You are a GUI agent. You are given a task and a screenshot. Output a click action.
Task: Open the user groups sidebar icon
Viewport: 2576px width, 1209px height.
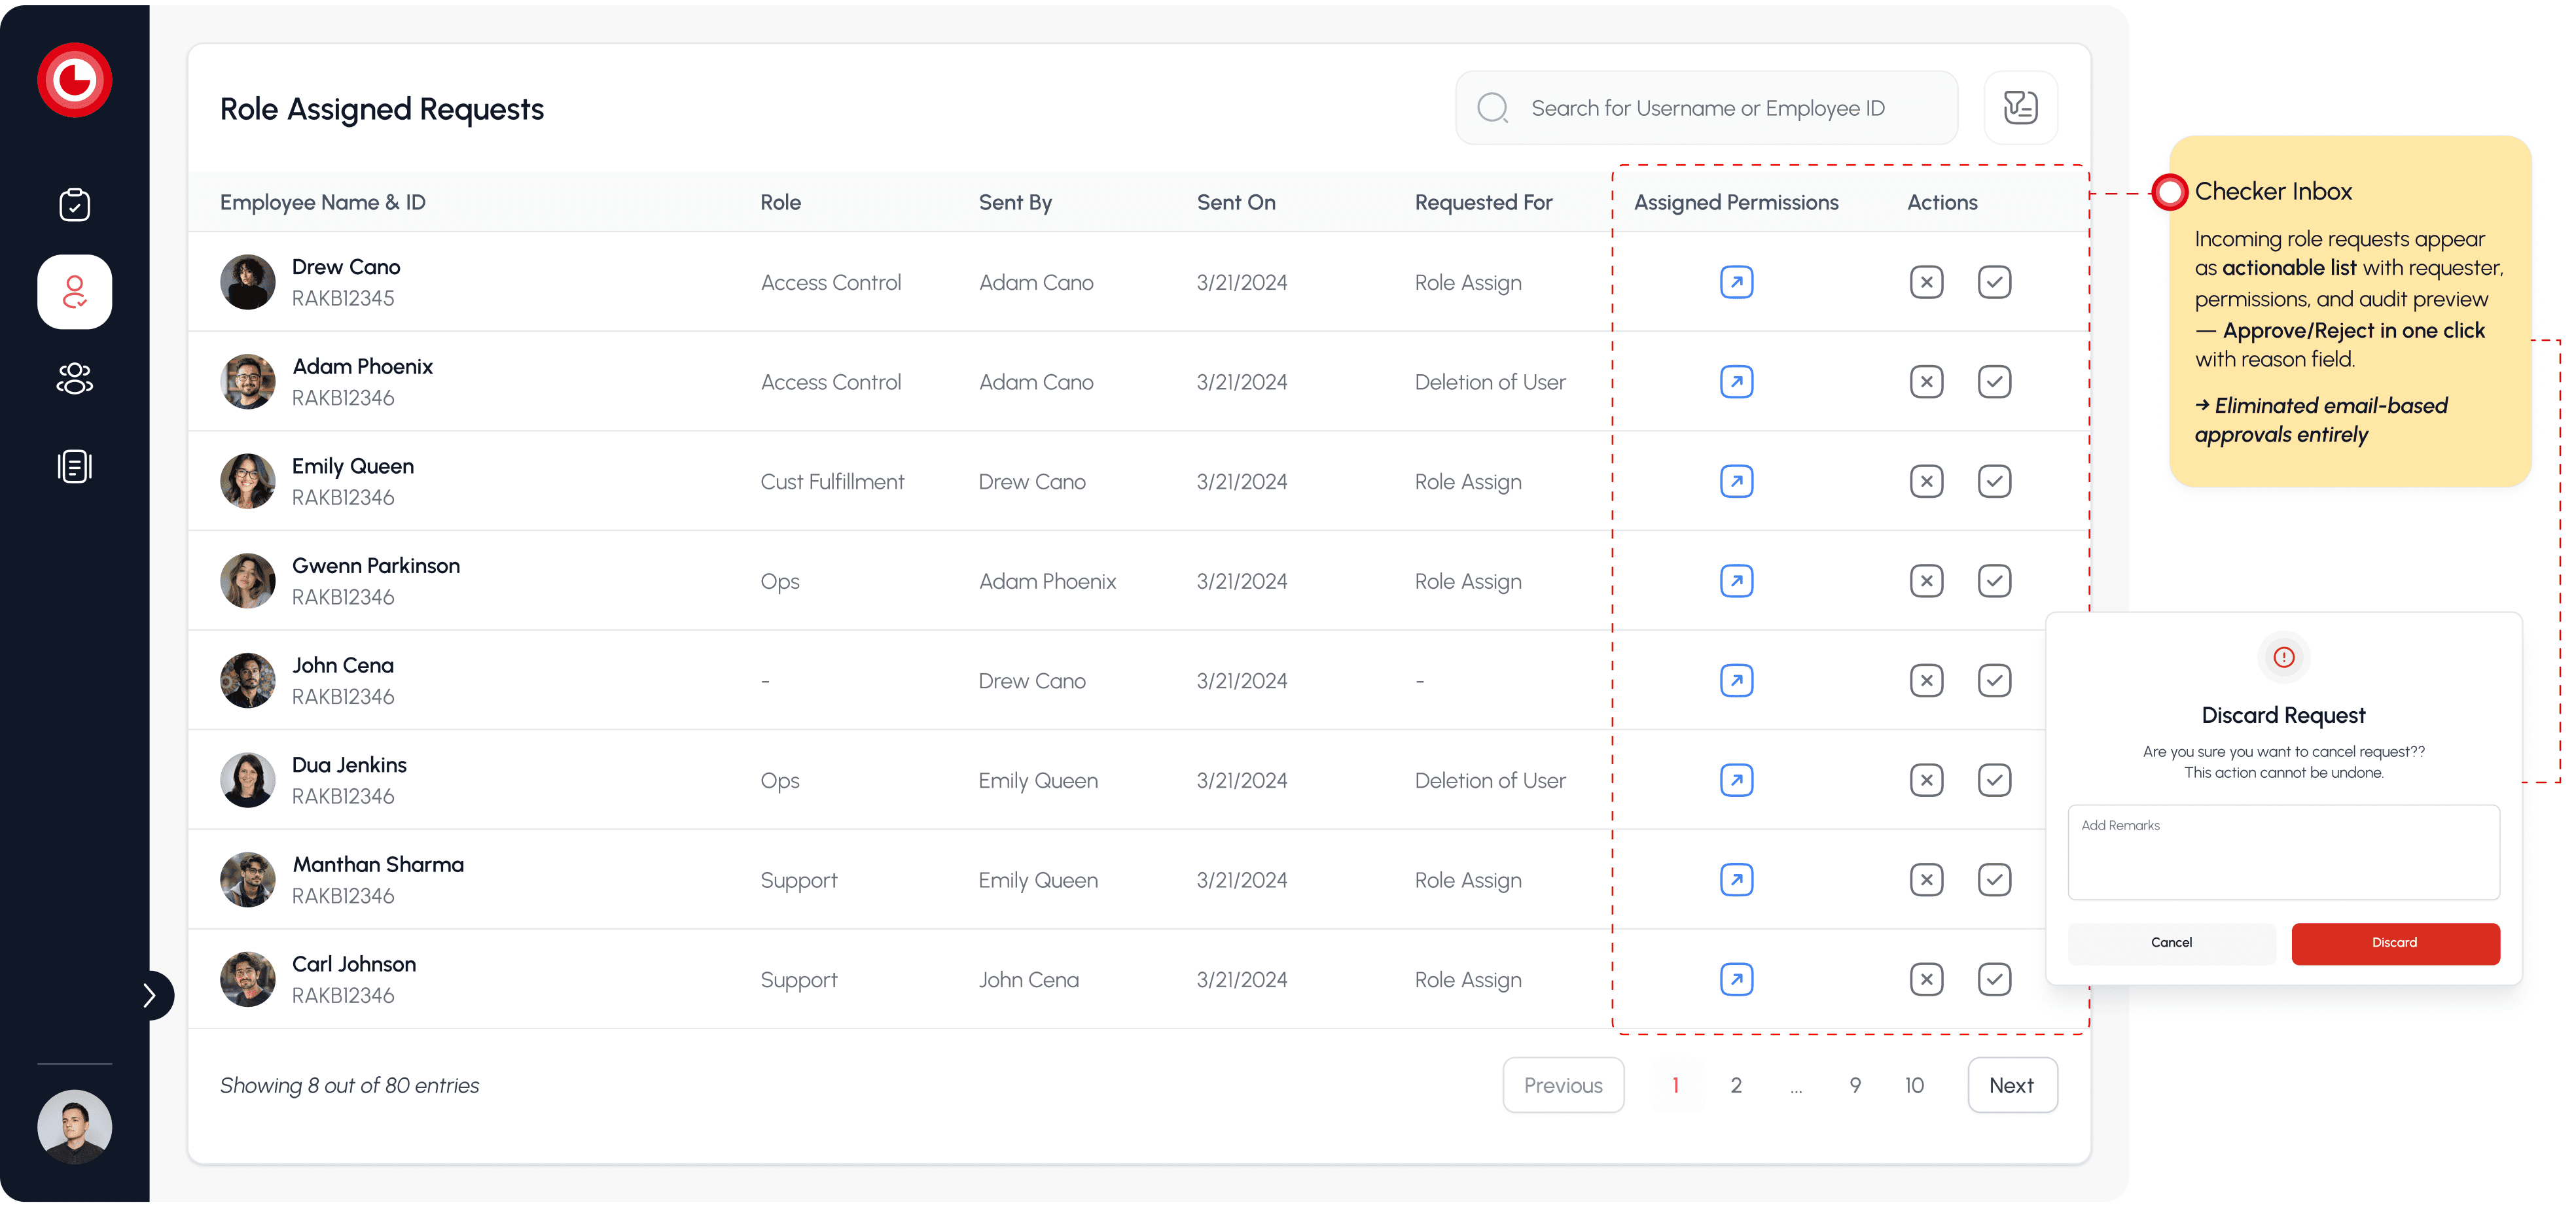74,379
